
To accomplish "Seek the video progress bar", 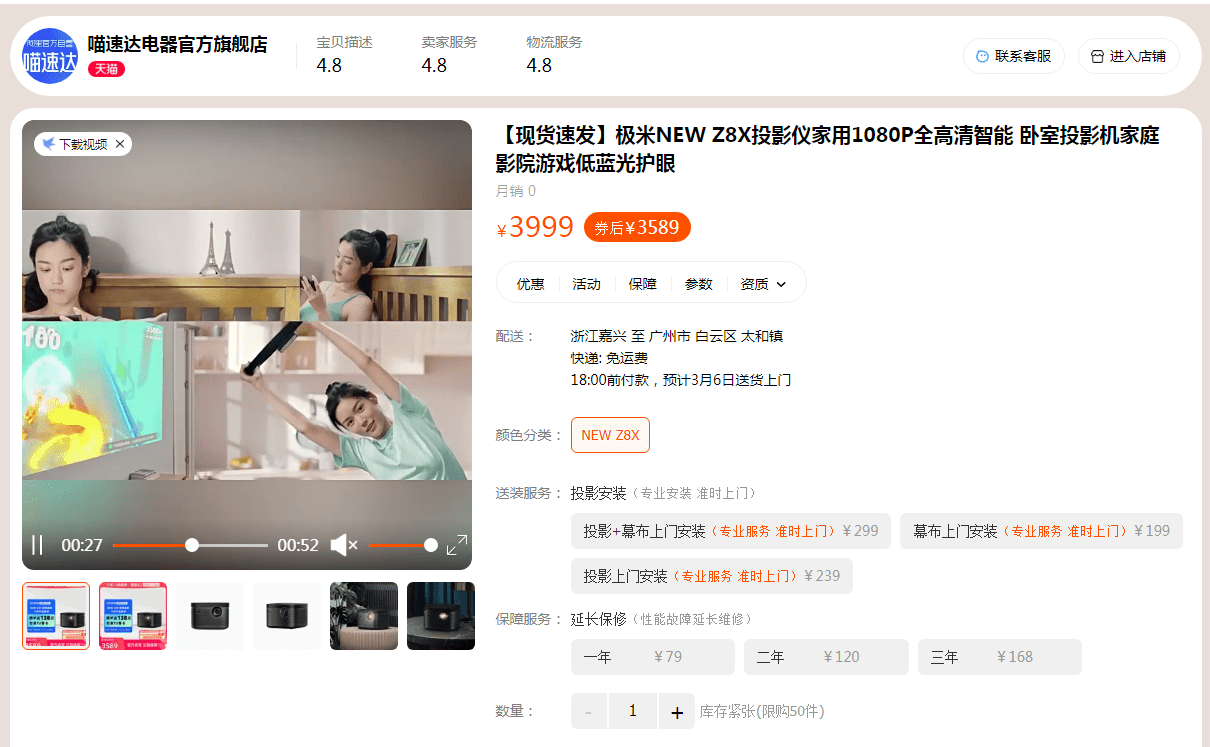I will point(190,545).
